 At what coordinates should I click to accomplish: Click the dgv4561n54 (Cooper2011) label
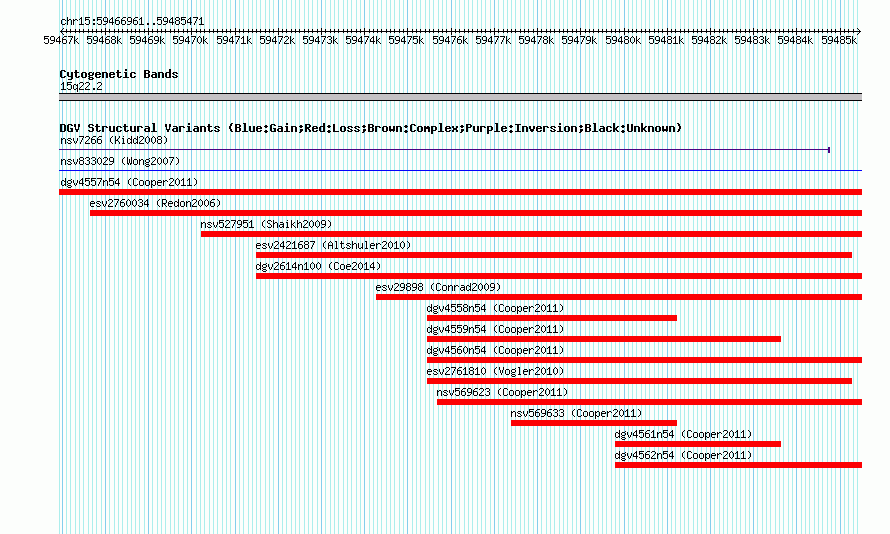click(683, 434)
